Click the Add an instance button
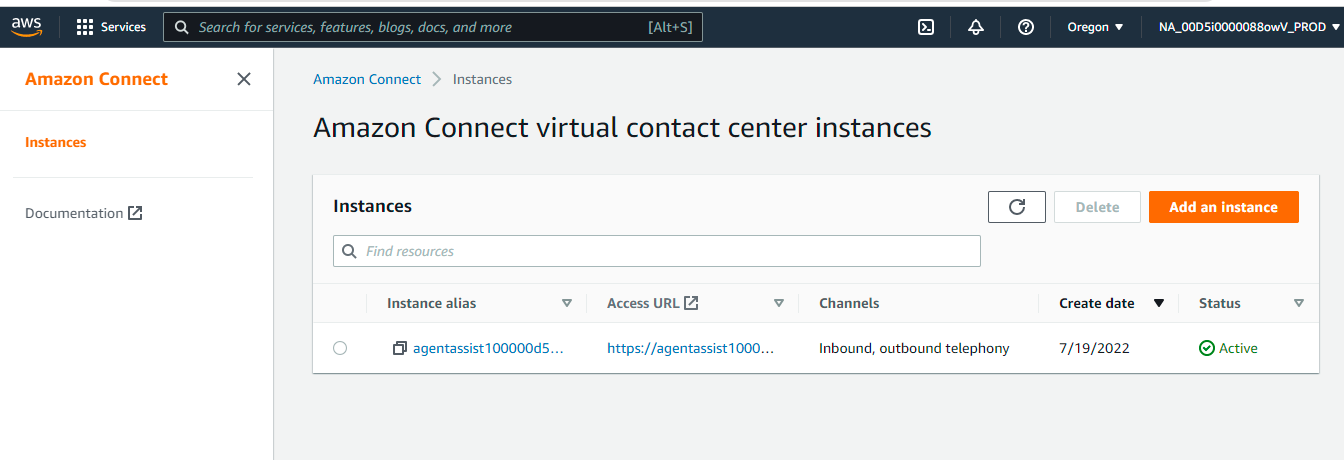 [1223, 207]
